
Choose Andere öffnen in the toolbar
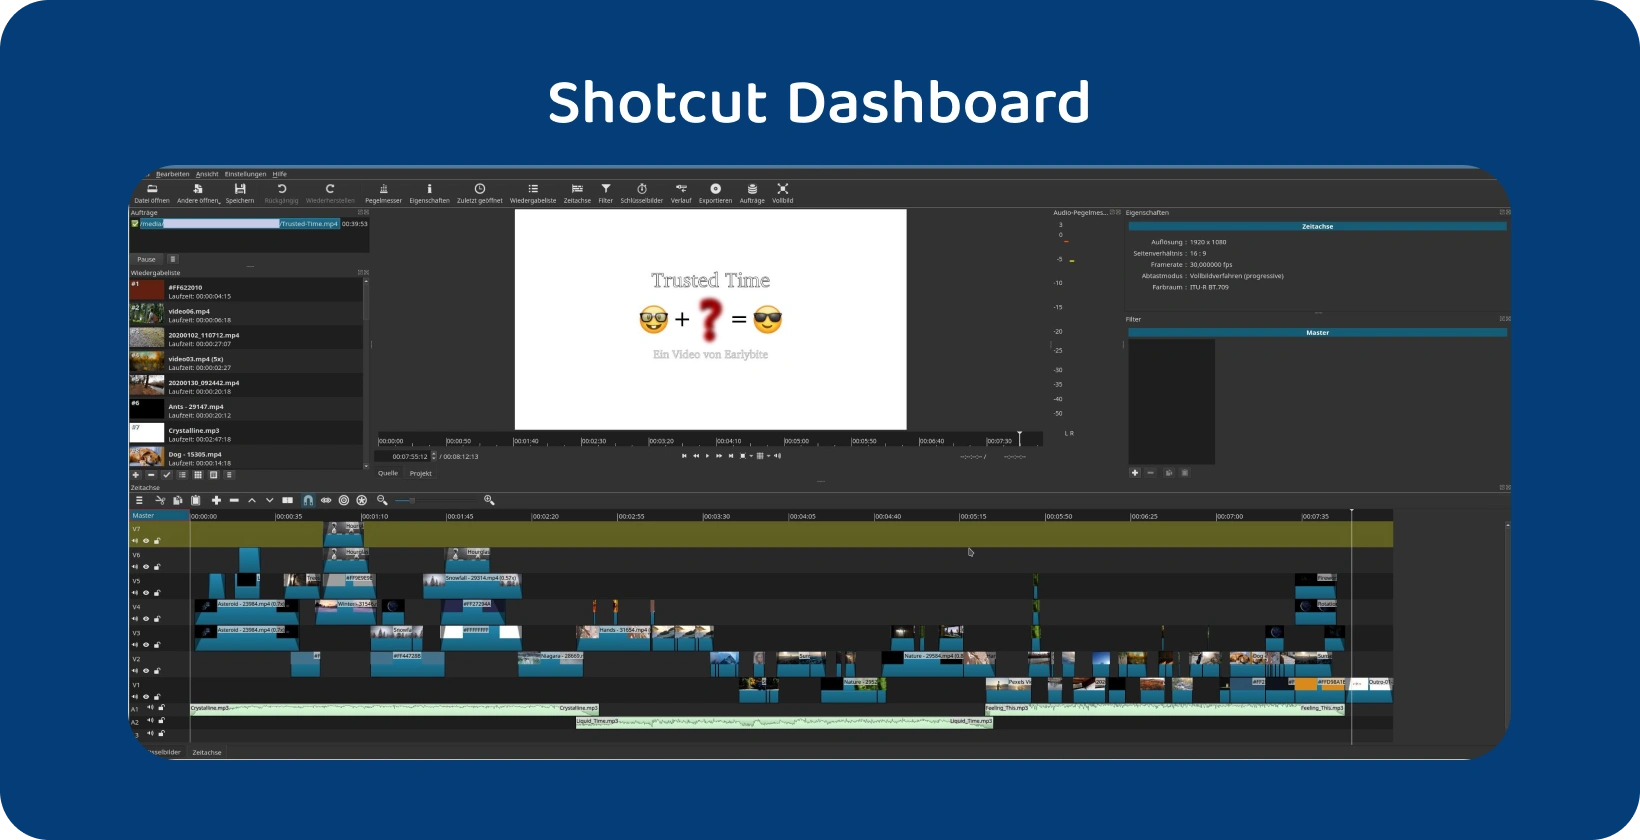pos(198,193)
